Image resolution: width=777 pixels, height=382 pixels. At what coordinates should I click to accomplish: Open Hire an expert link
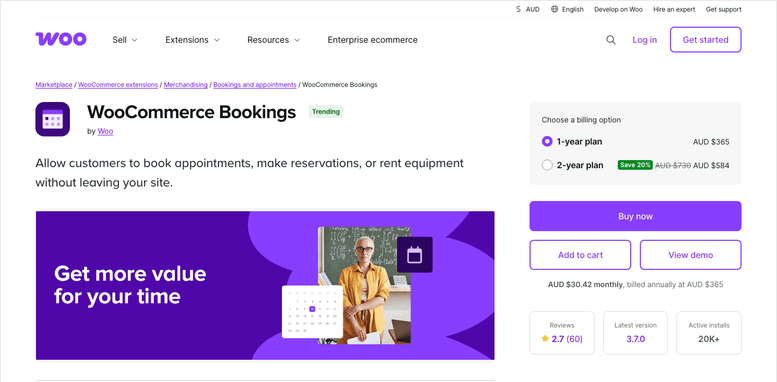674,9
